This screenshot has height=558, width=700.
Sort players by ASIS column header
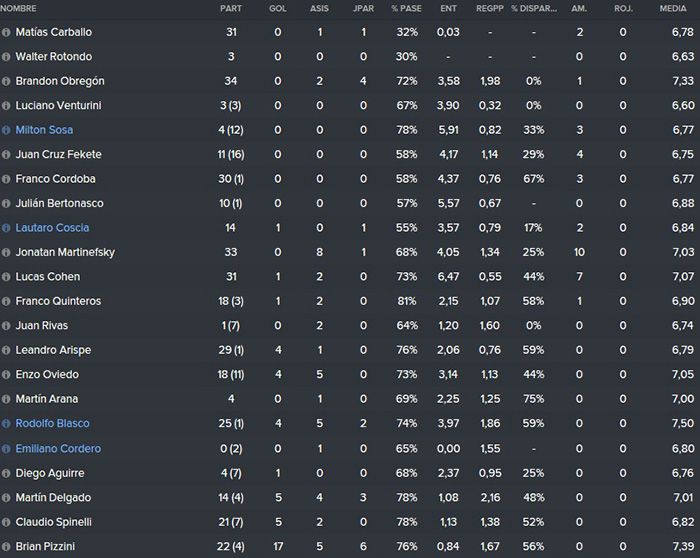(x=319, y=8)
